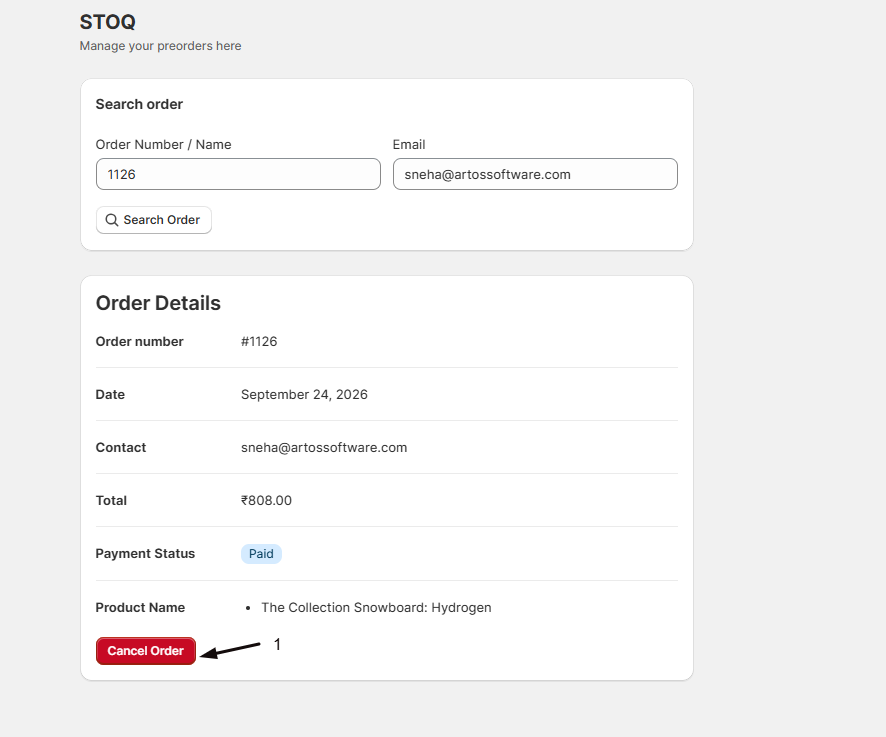
Task: Click the 'Product Name' row label
Action: pyautogui.click(x=140, y=608)
